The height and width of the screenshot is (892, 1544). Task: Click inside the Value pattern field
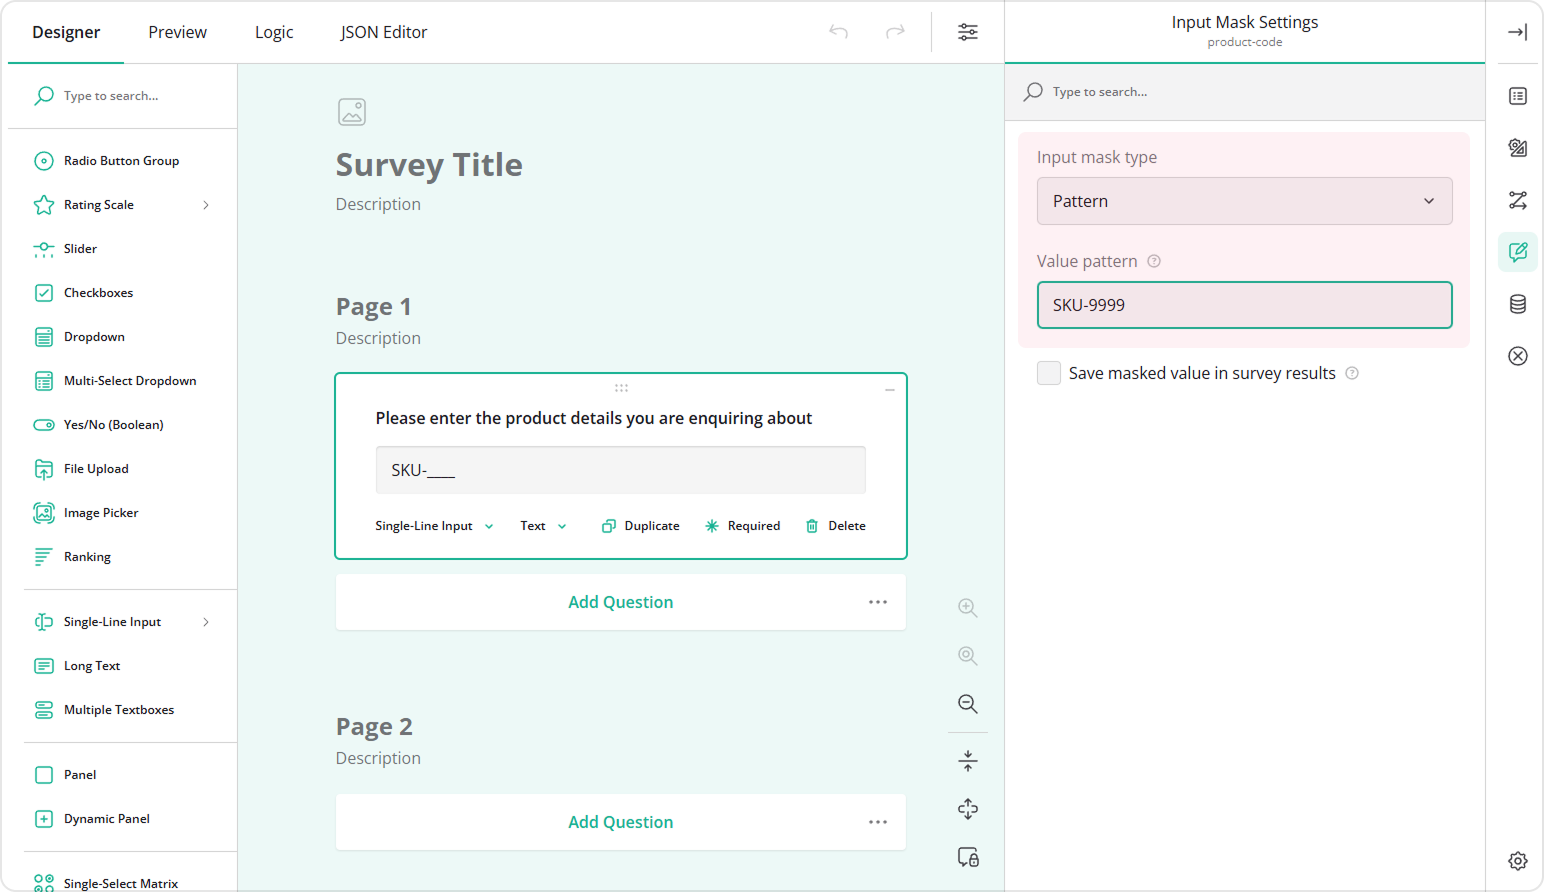pyautogui.click(x=1244, y=305)
